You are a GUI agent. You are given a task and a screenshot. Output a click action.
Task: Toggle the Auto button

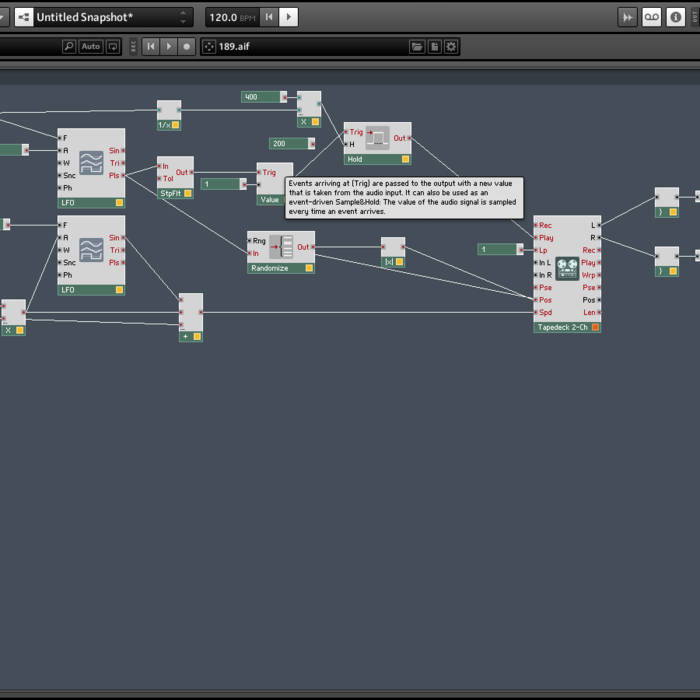pyautogui.click(x=91, y=46)
